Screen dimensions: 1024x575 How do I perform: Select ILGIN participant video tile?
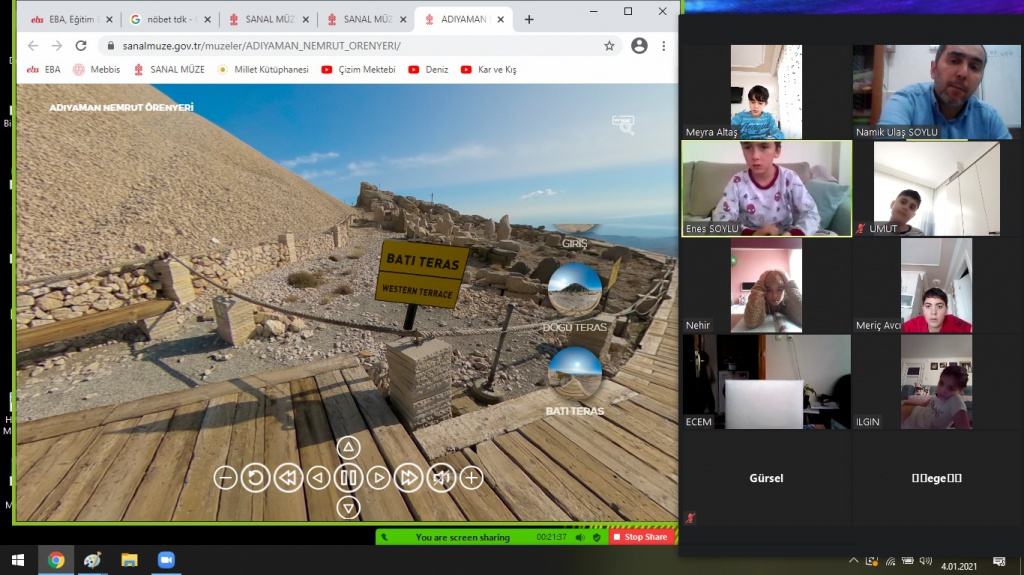click(936, 382)
